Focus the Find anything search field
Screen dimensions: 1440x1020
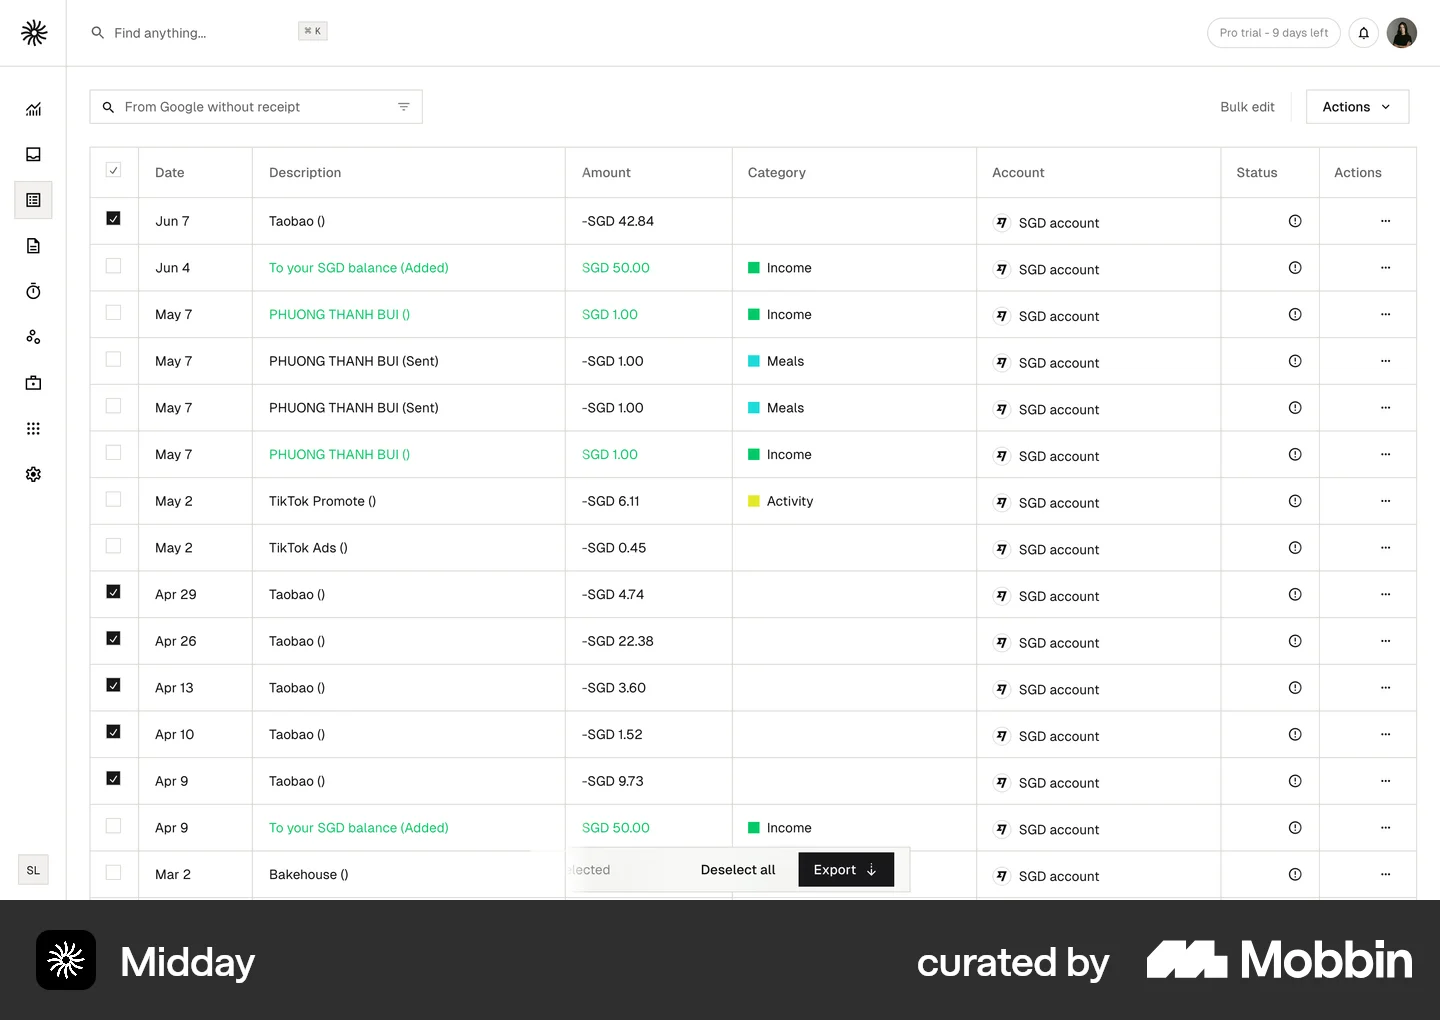coord(210,33)
